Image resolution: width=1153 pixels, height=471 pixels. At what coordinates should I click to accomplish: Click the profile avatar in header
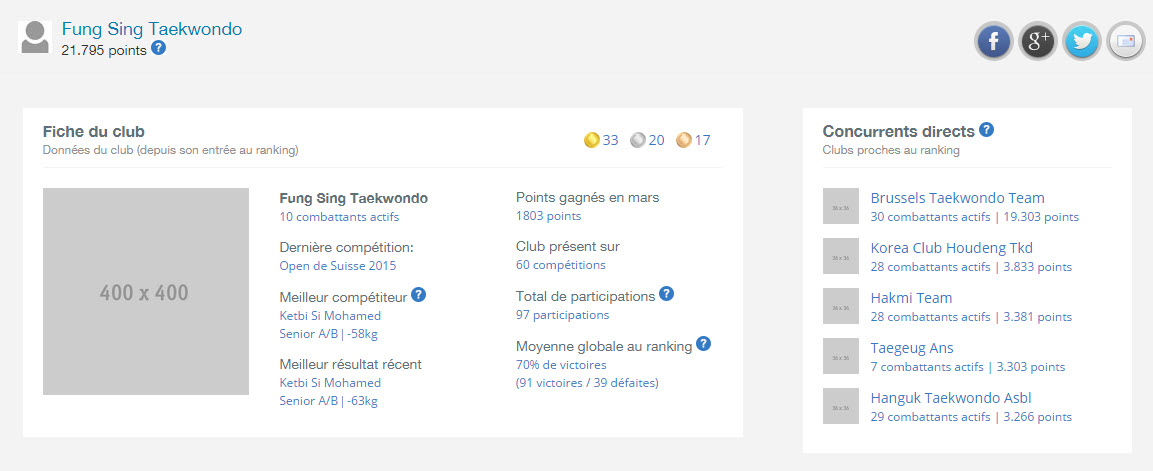pyautogui.click(x=35, y=38)
